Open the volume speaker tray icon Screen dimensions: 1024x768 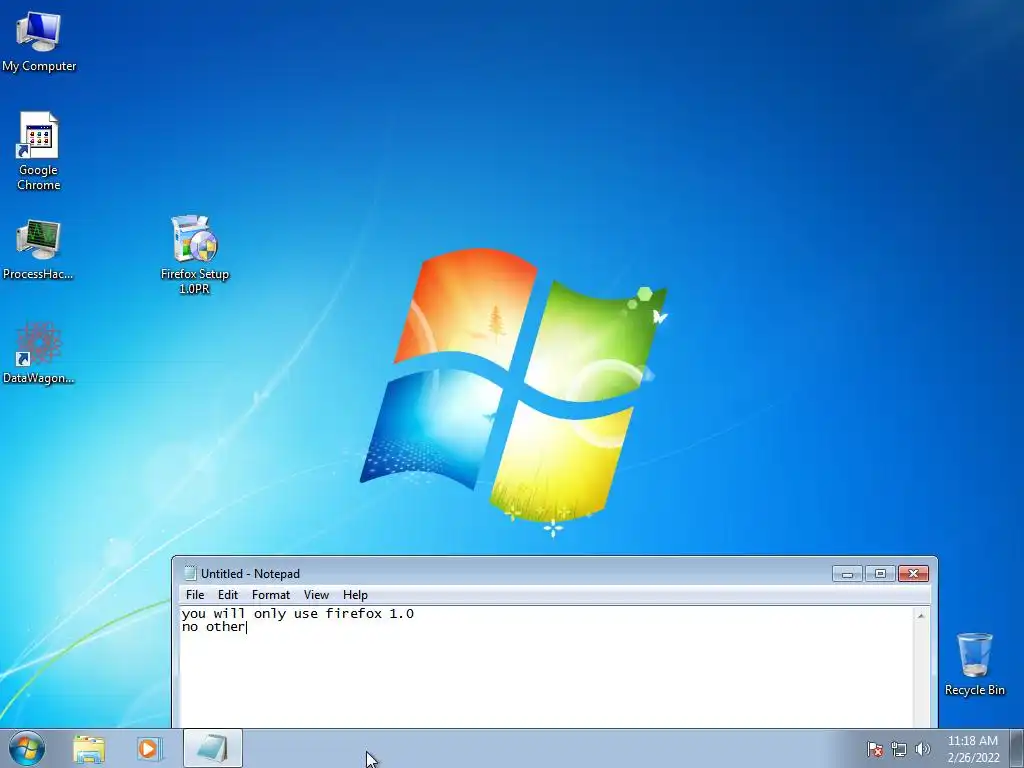[922, 749]
